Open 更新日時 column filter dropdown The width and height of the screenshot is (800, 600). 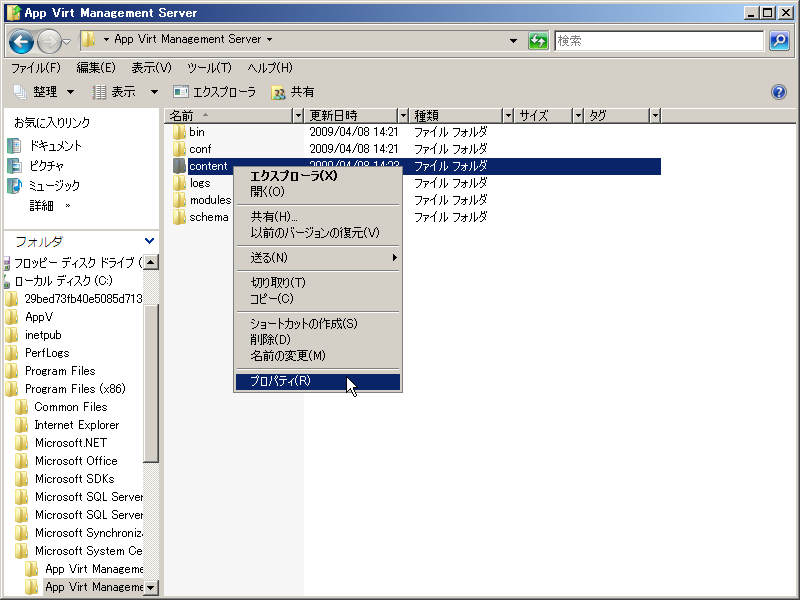click(403, 116)
